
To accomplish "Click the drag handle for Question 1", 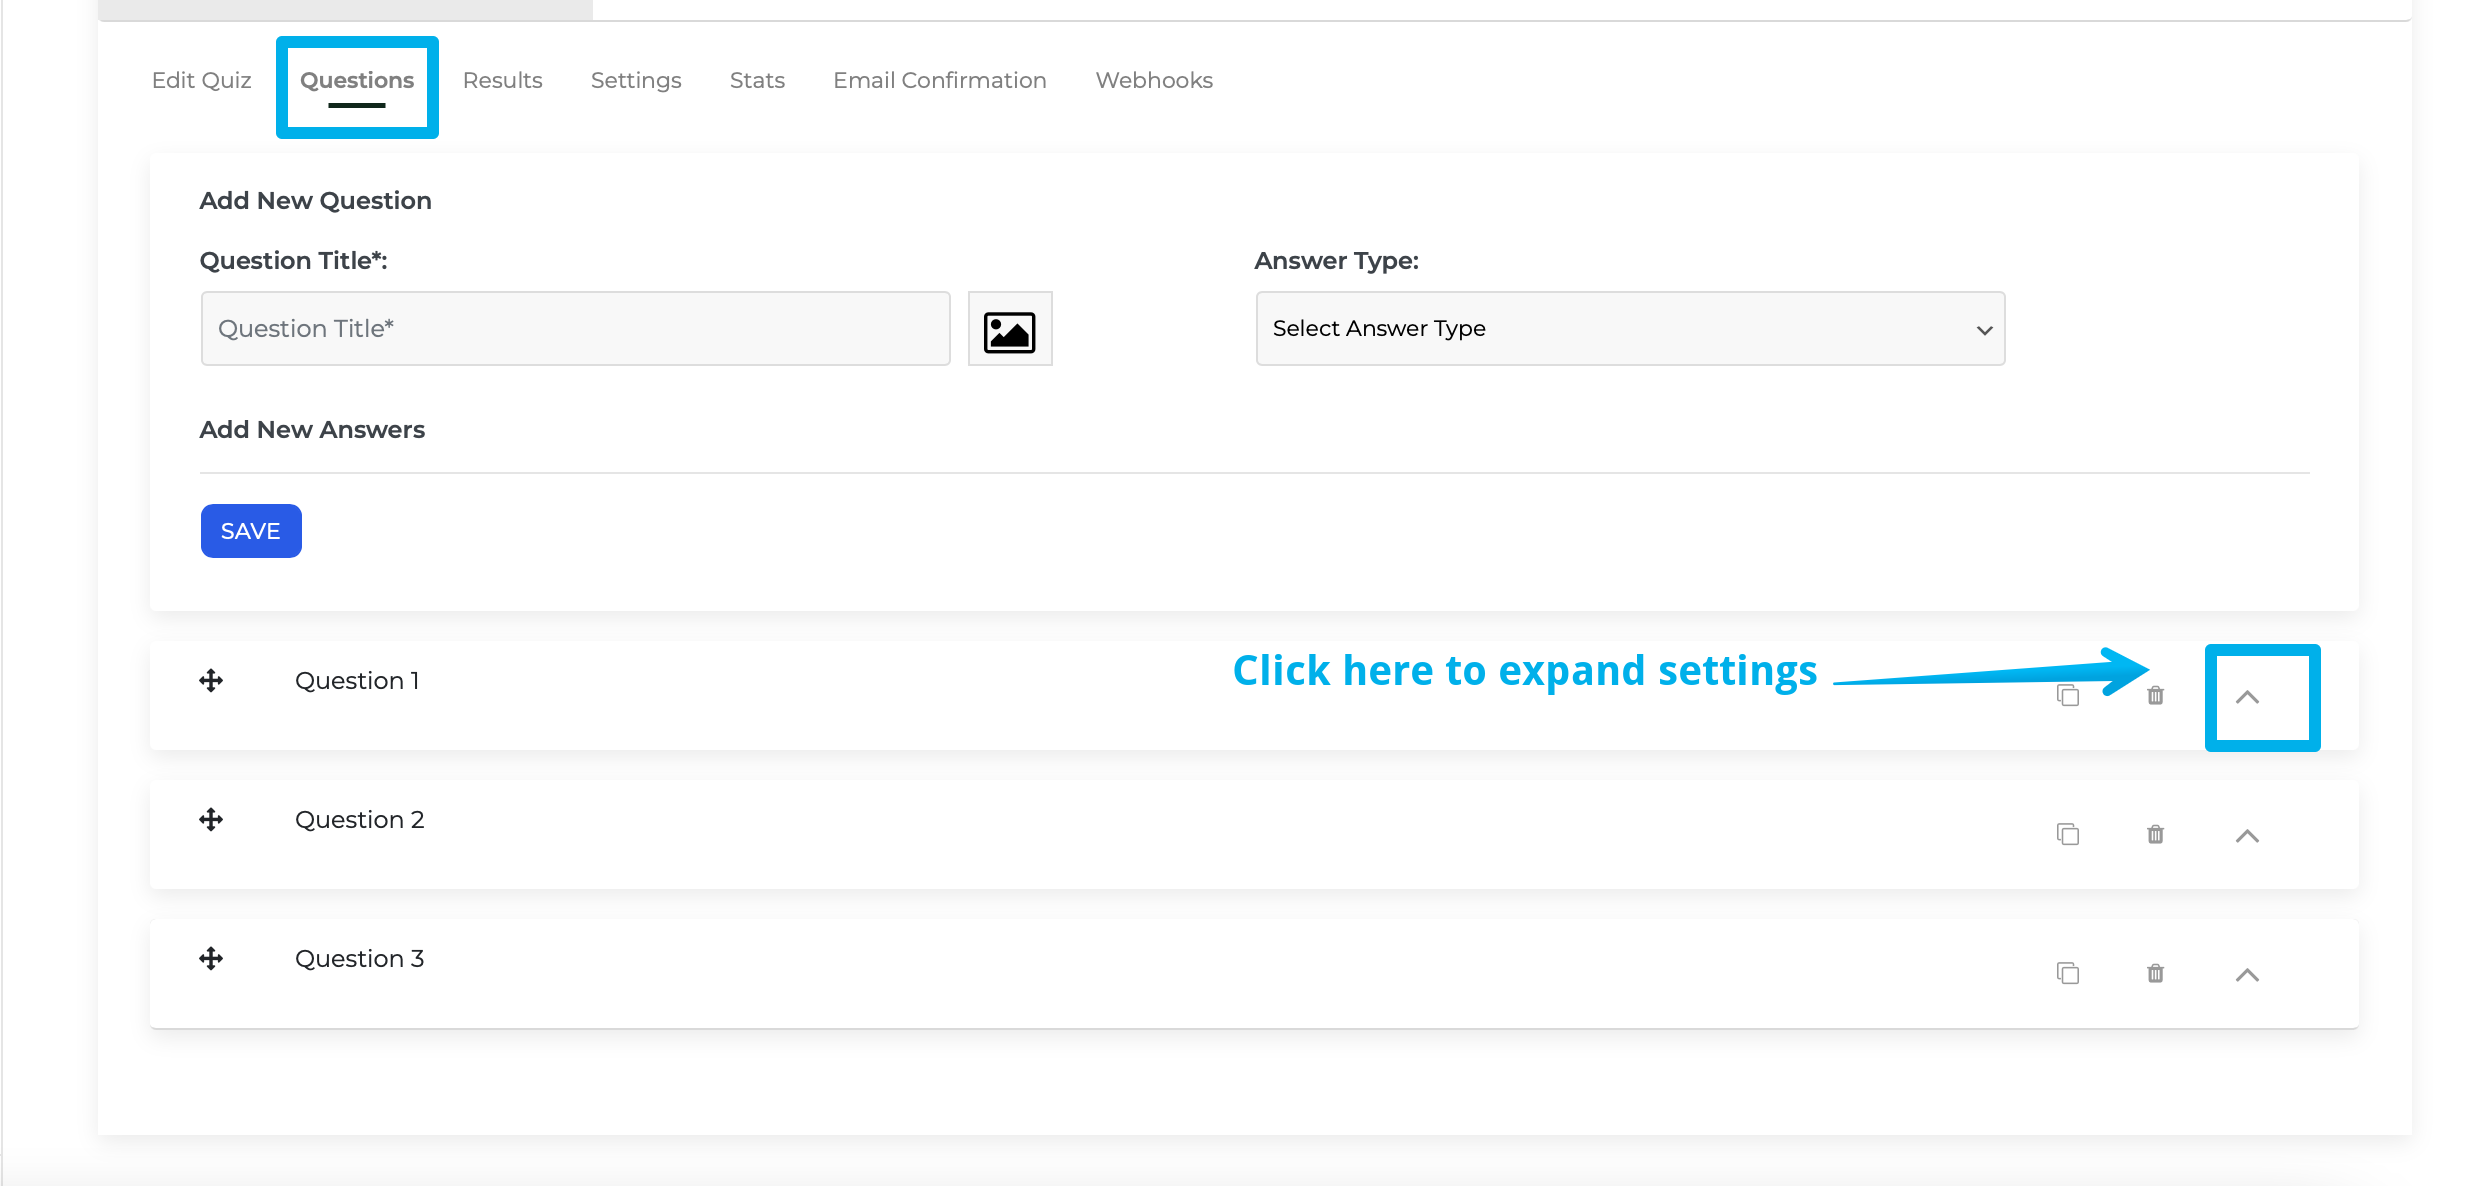I will click(x=211, y=680).
